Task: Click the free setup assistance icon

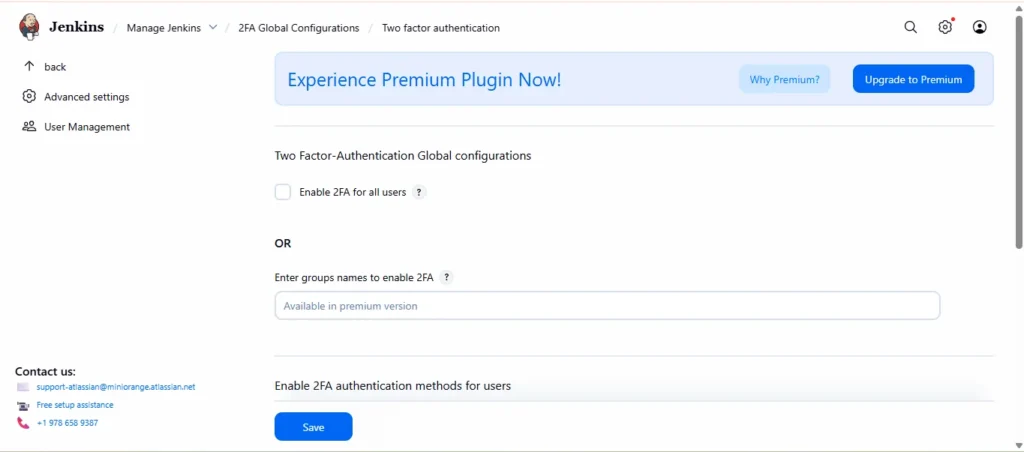Action: (23, 405)
